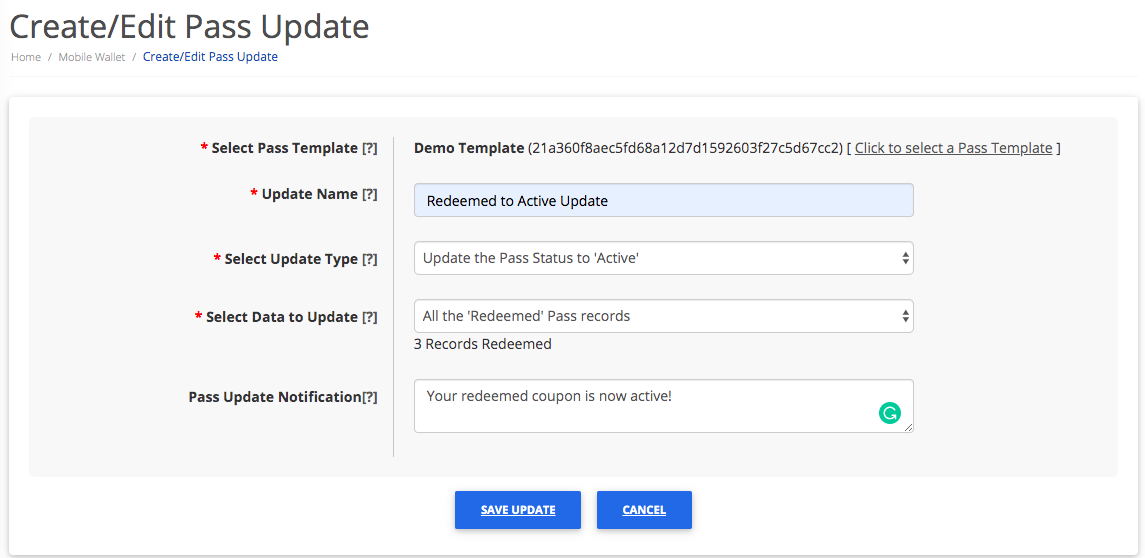This screenshot has width=1145, height=558.
Task: Click the 'Demo Template' name text
Action: 469,148
